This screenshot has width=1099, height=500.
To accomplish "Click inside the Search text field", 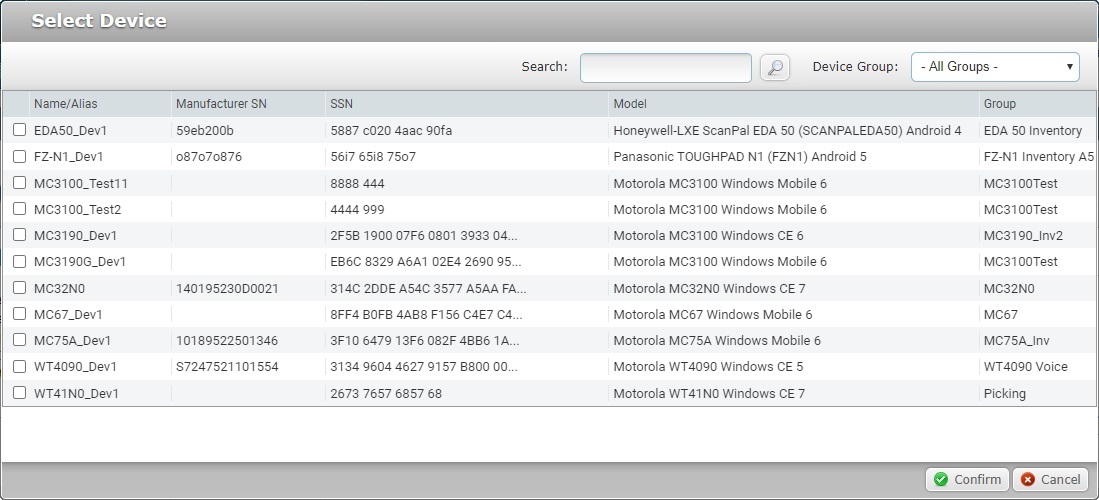I will pyautogui.click(x=665, y=67).
